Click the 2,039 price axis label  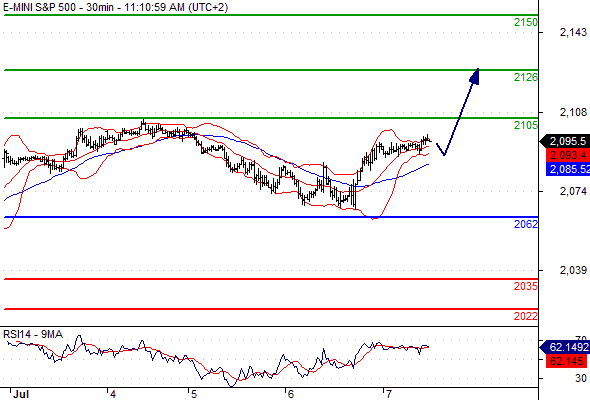click(573, 270)
